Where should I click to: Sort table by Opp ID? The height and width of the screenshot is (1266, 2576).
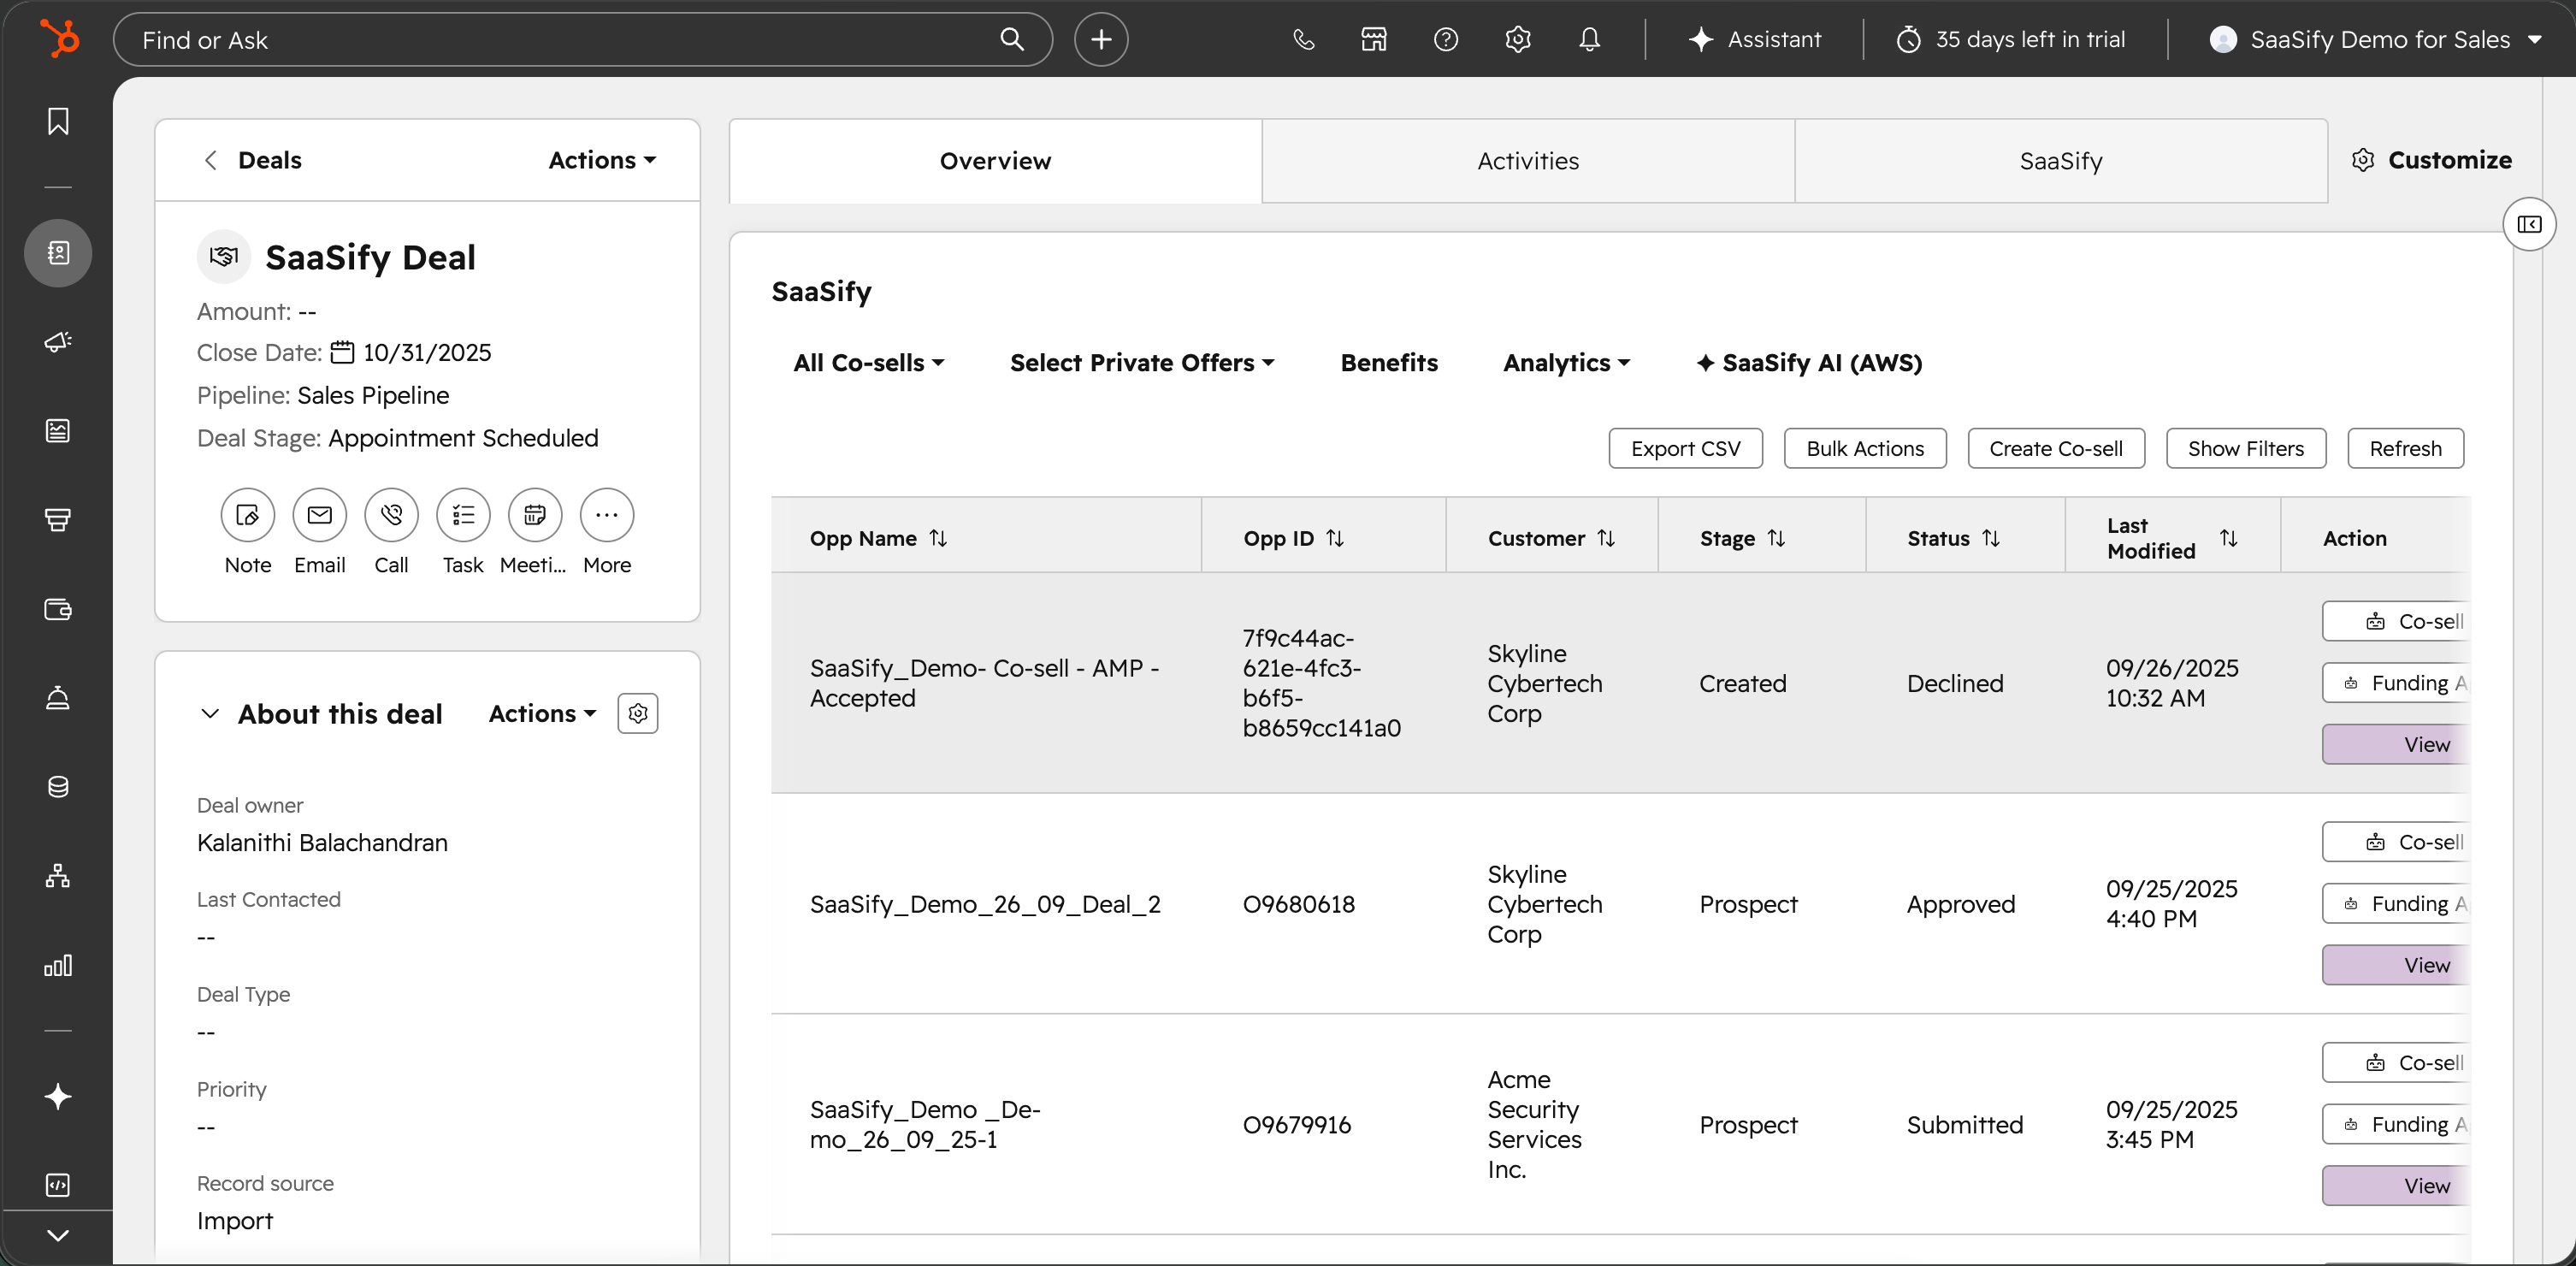coord(1335,538)
